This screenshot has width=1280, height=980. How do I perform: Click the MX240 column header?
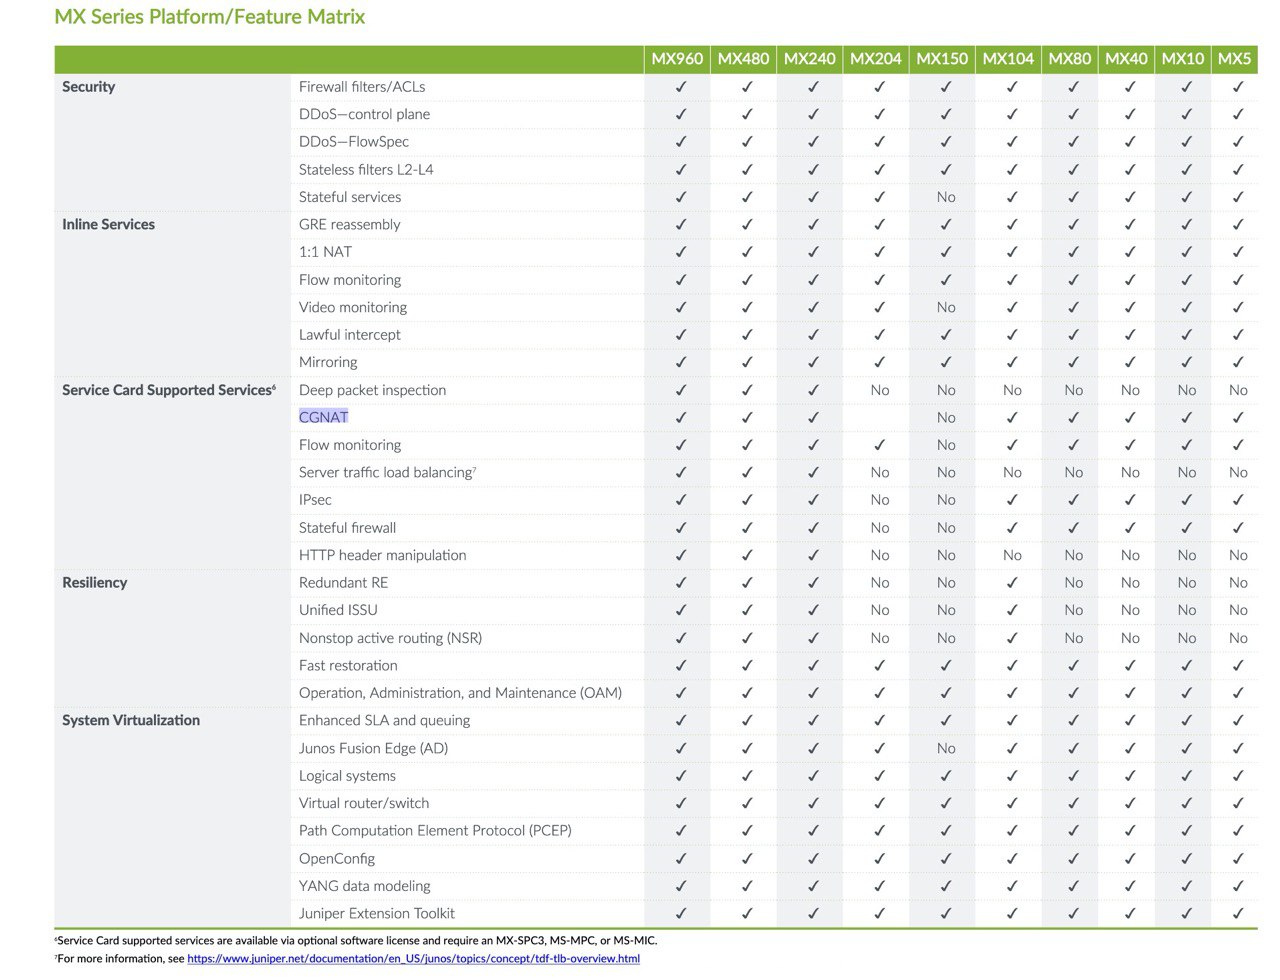point(809,59)
